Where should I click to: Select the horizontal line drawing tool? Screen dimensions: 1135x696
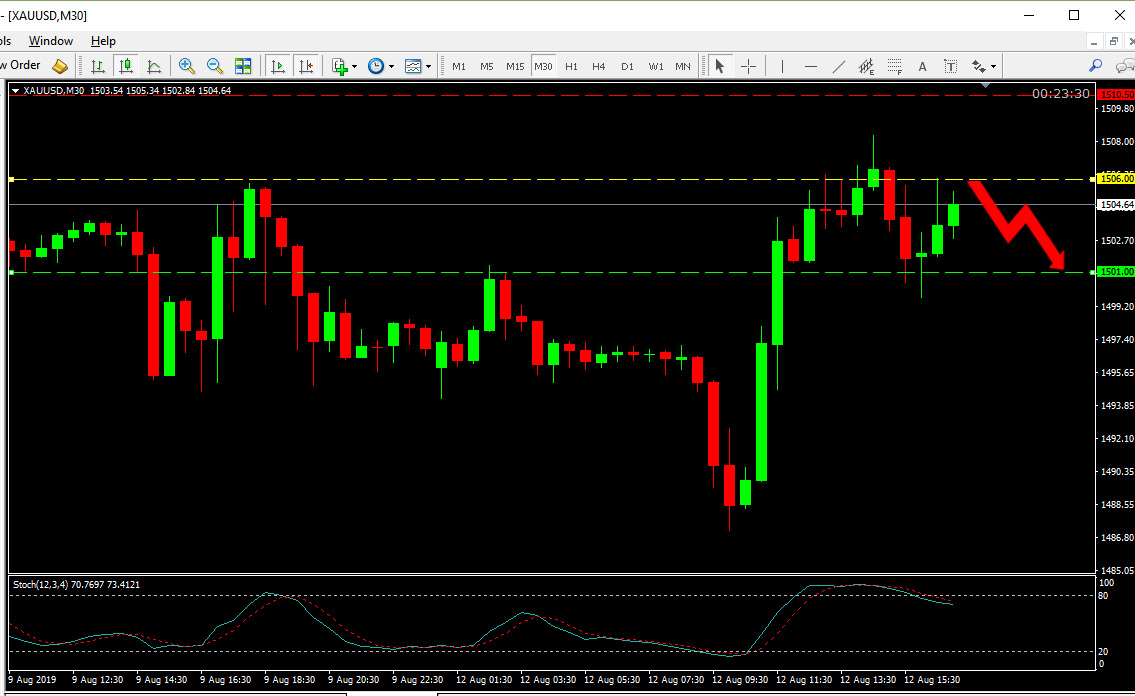811,66
